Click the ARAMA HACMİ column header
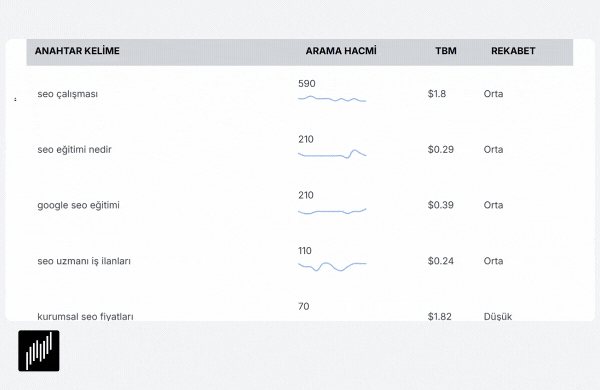 pos(341,51)
